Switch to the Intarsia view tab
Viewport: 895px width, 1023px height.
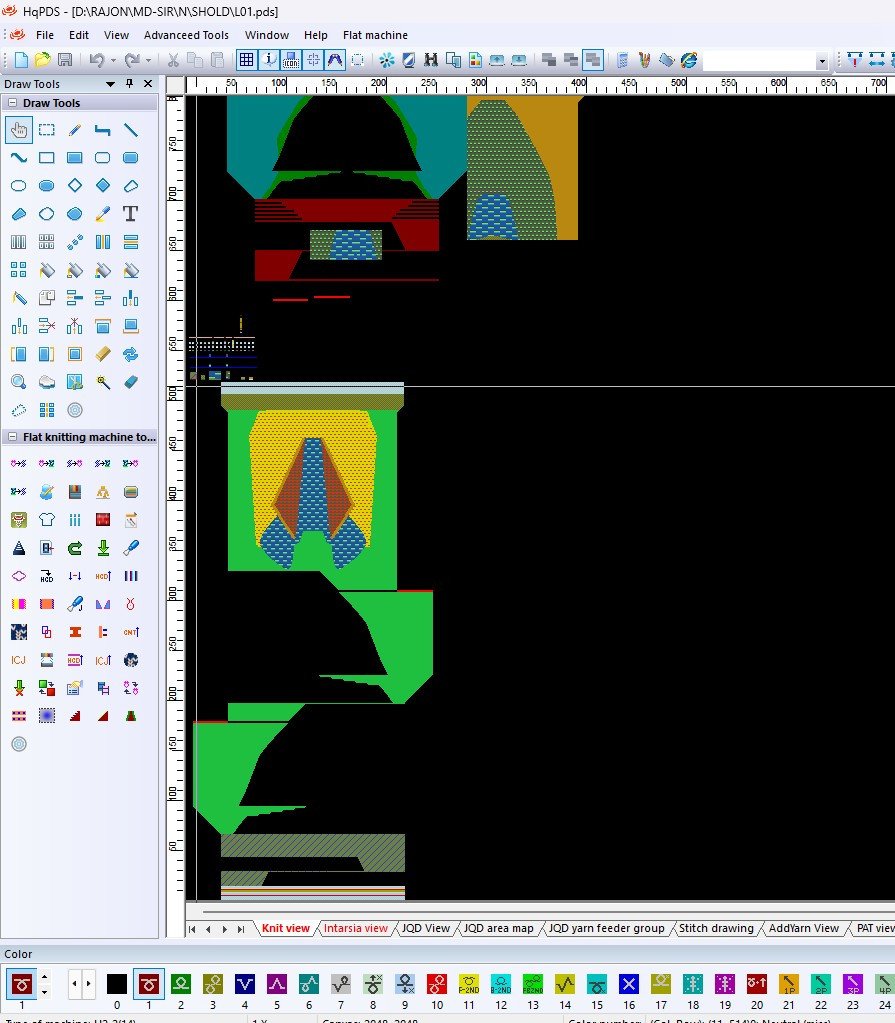[355, 928]
